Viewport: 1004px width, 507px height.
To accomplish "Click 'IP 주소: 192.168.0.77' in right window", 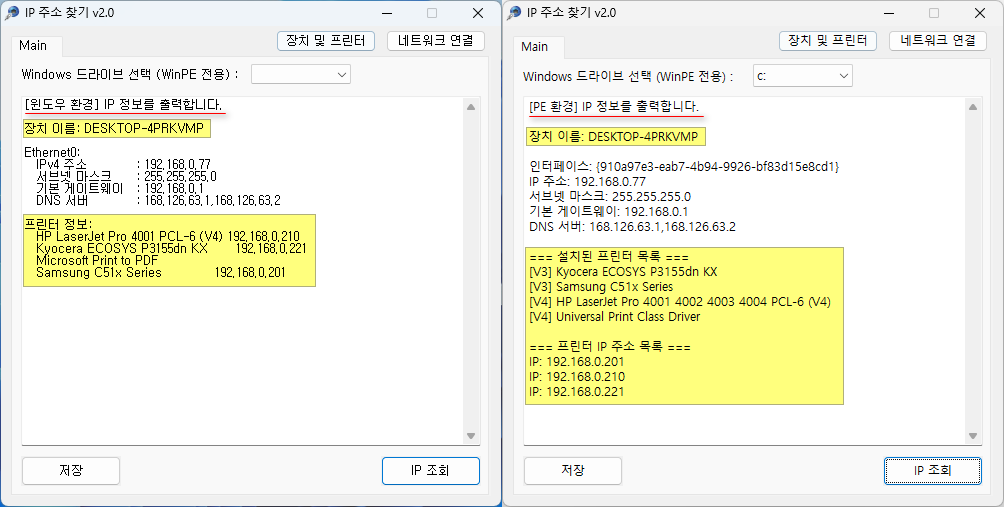I will click(587, 182).
